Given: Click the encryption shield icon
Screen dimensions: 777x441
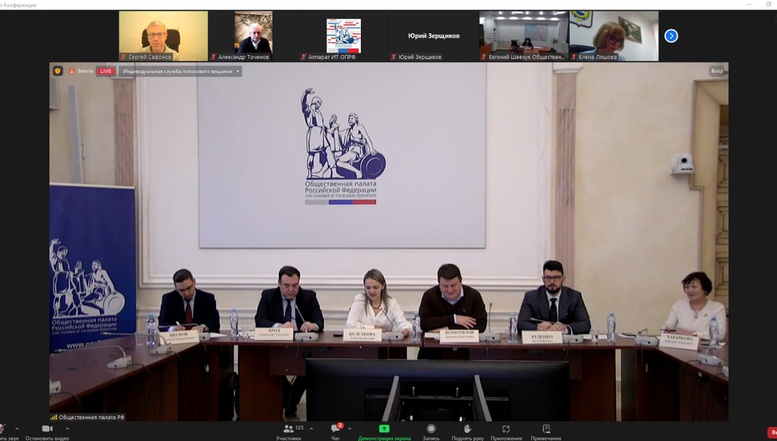Looking at the screenshot, I should 58,71.
